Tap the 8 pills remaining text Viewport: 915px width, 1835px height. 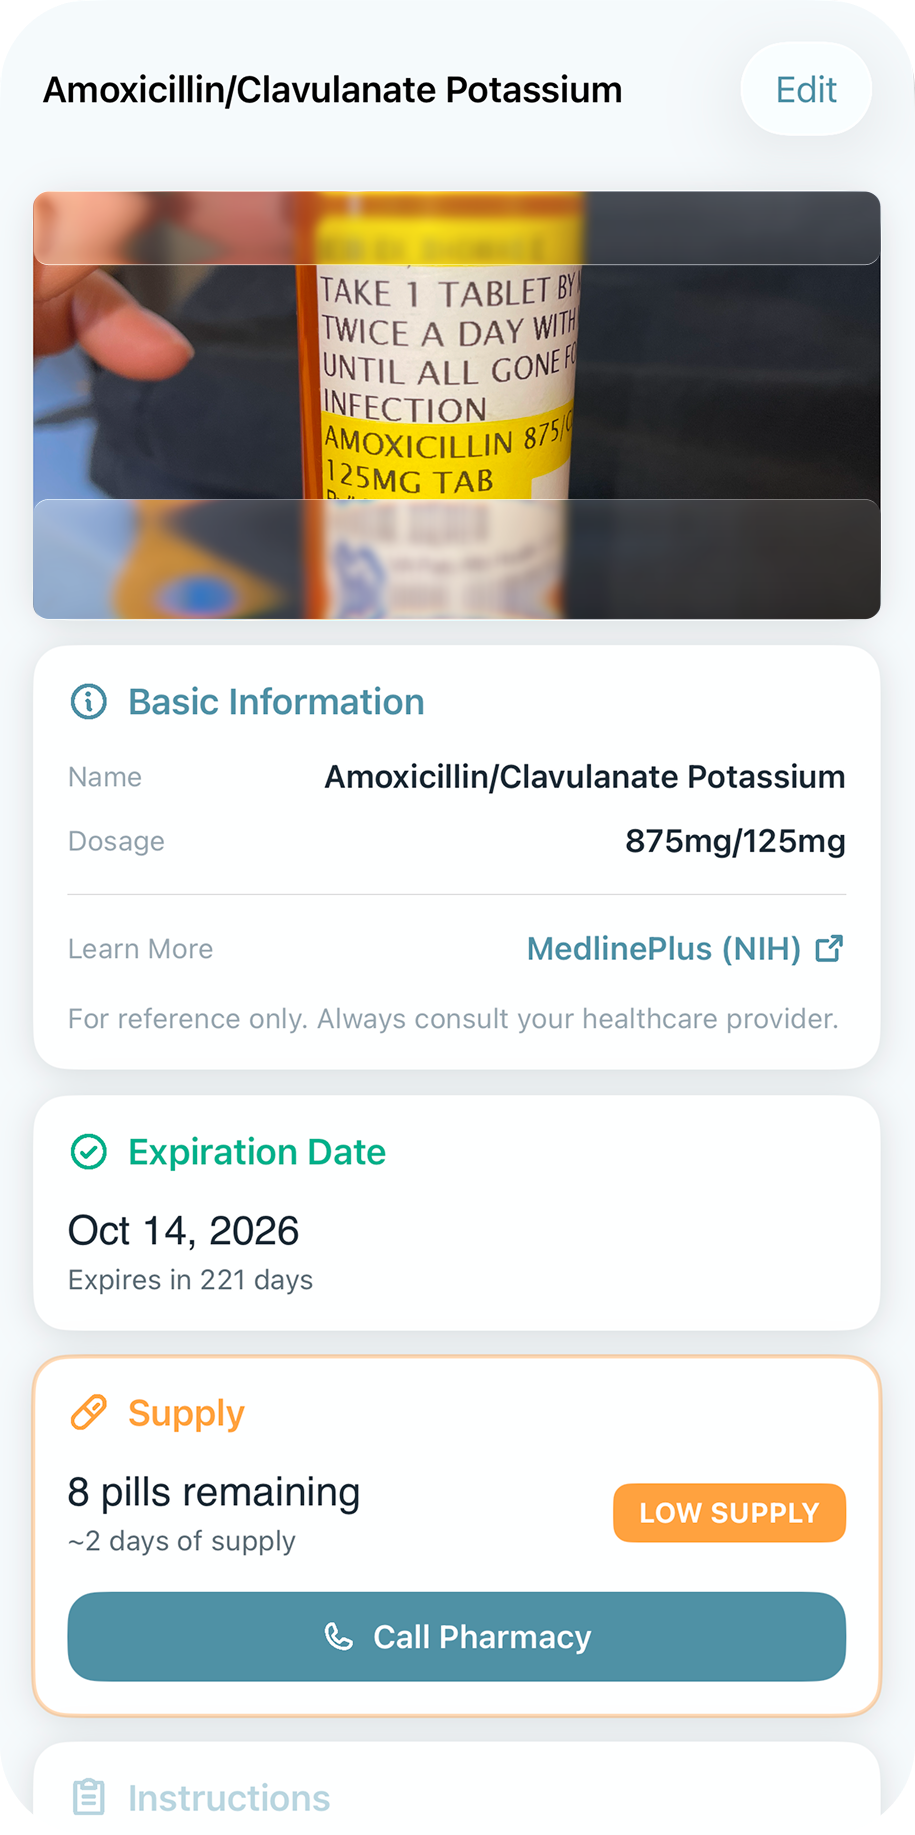[213, 1492]
